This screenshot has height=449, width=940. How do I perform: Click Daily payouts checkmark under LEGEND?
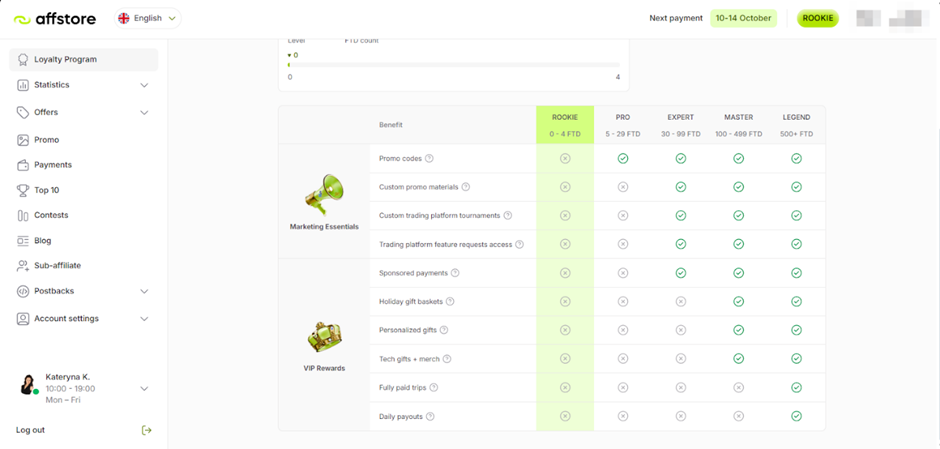point(796,416)
